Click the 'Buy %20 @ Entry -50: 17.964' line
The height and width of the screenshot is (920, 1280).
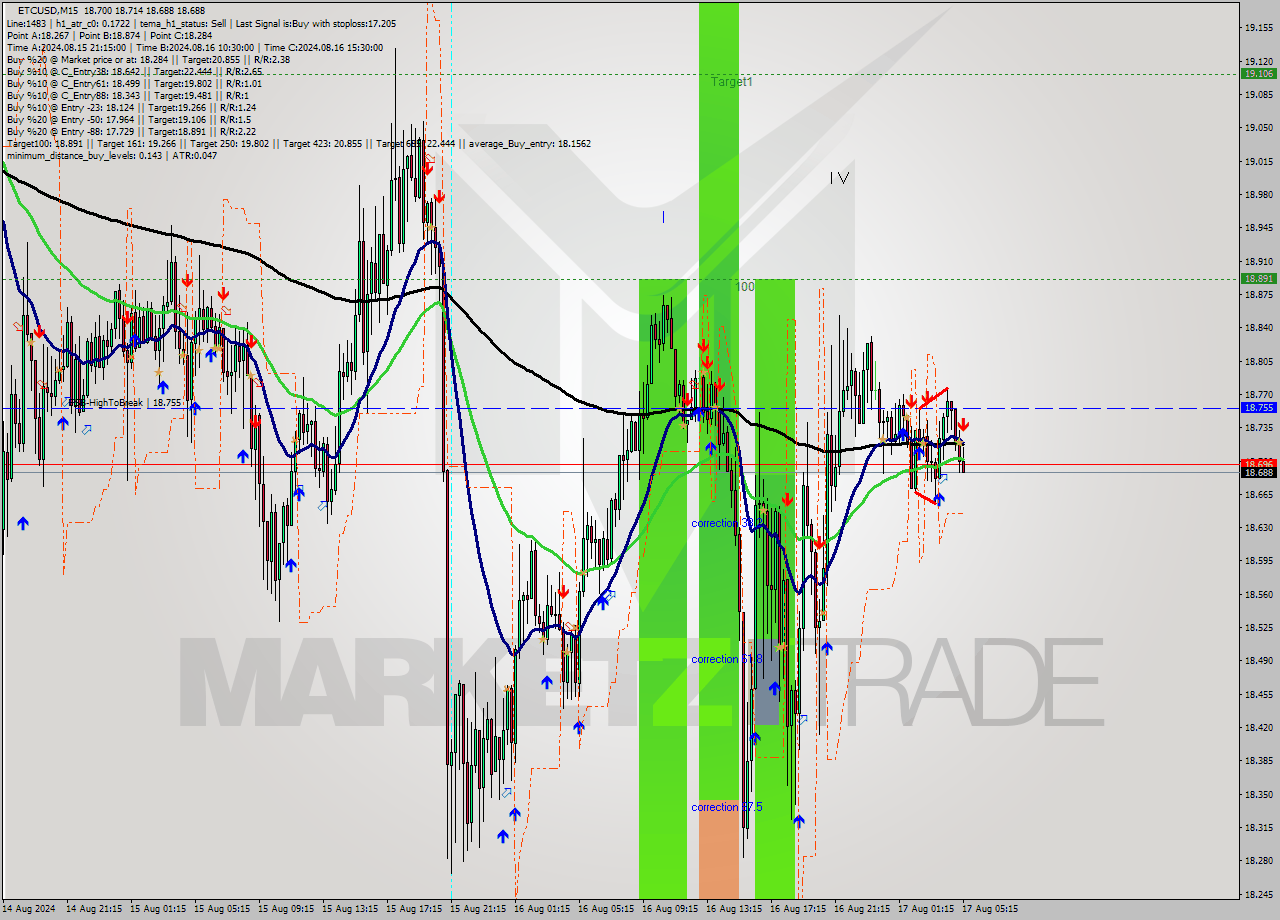tap(128, 119)
